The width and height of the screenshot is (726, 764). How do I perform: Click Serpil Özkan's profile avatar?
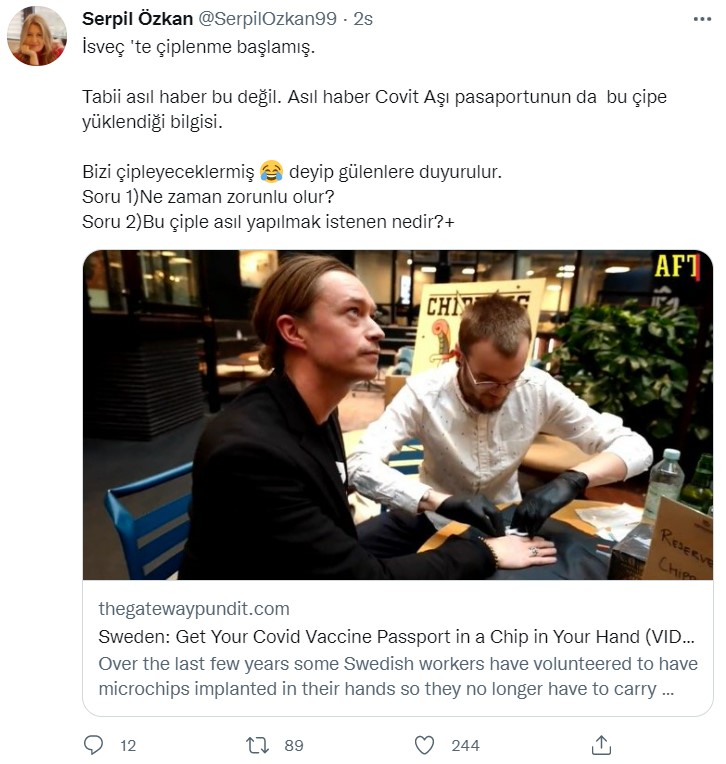coord(37,36)
